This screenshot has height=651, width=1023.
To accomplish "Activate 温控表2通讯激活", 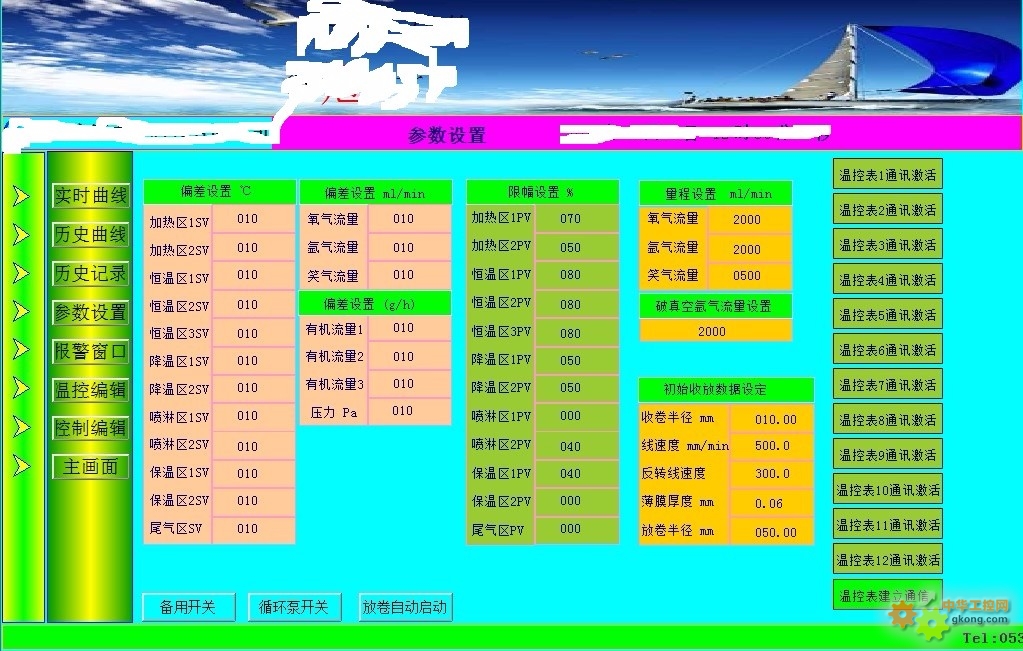I will pos(887,210).
